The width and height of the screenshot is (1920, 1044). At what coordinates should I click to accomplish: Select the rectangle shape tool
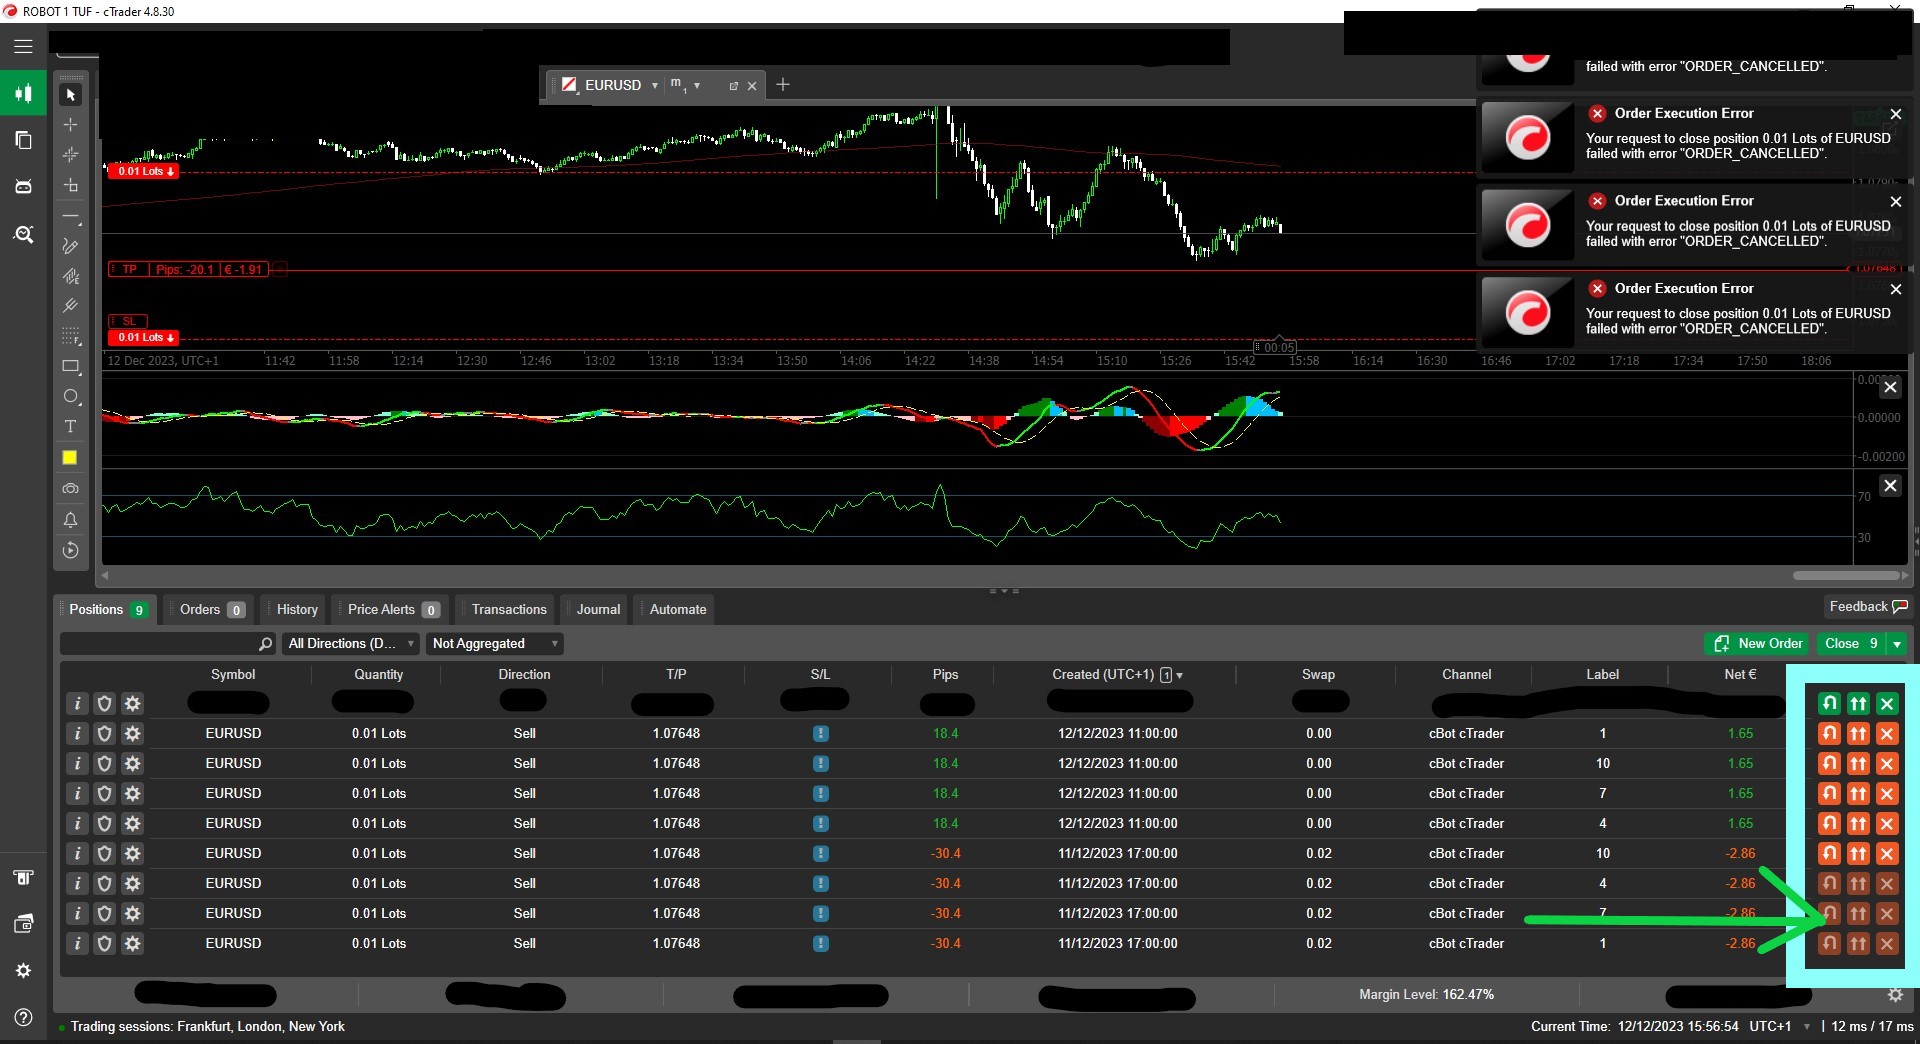pos(70,367)
